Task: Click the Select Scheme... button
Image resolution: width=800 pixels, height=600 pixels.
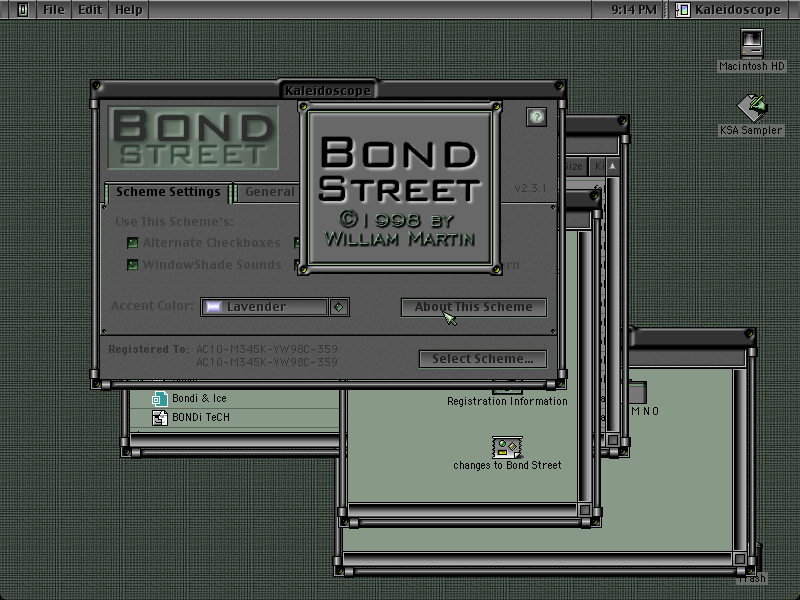Action: tap(483, 359)
